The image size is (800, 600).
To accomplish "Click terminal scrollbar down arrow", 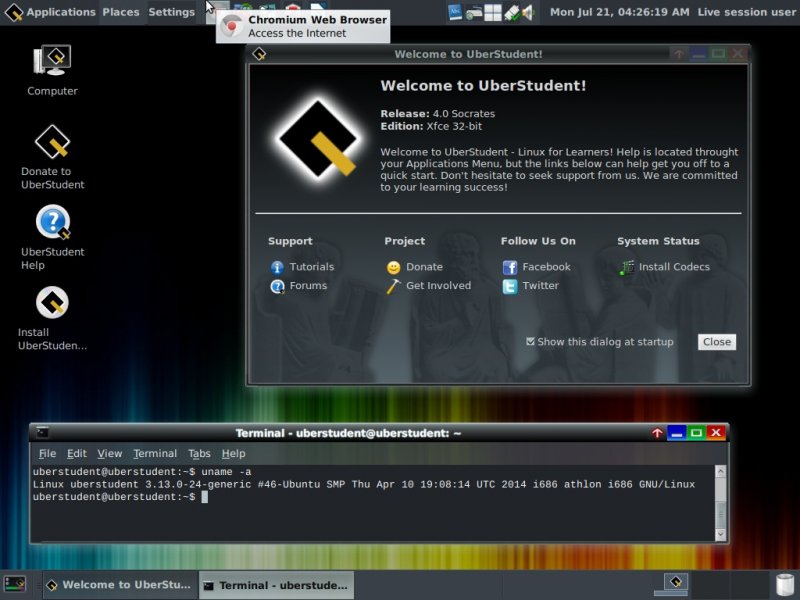I will click(x=720, y=534).
